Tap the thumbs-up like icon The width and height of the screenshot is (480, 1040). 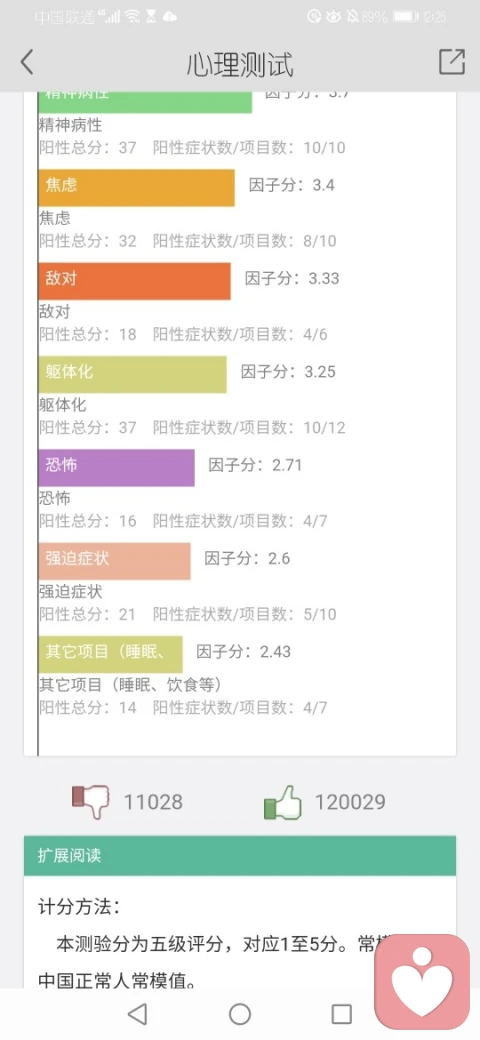(x=282, y=803)
